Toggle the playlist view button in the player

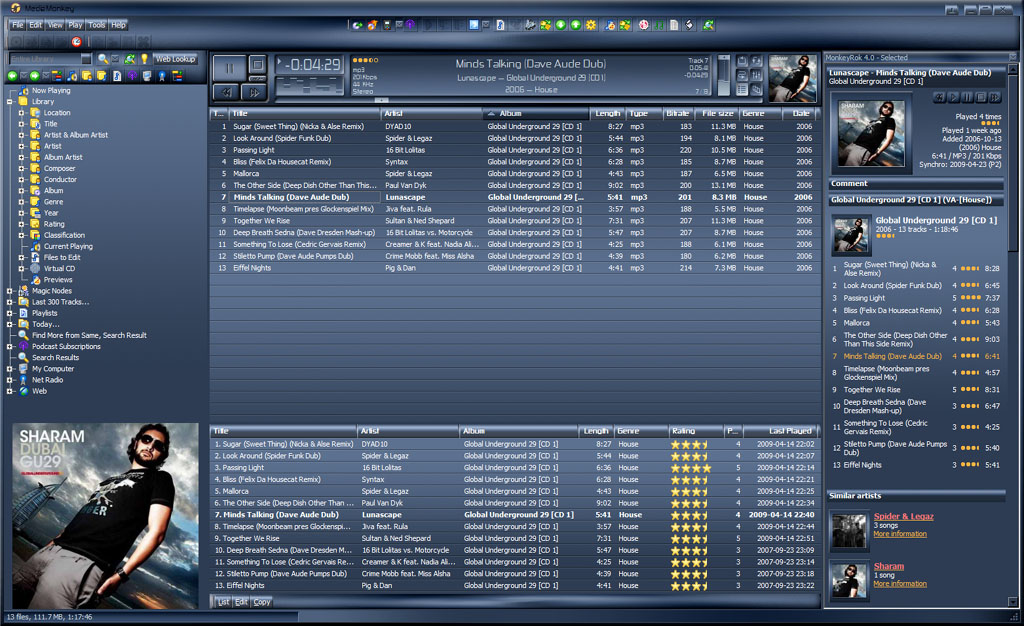pos(742,89)
